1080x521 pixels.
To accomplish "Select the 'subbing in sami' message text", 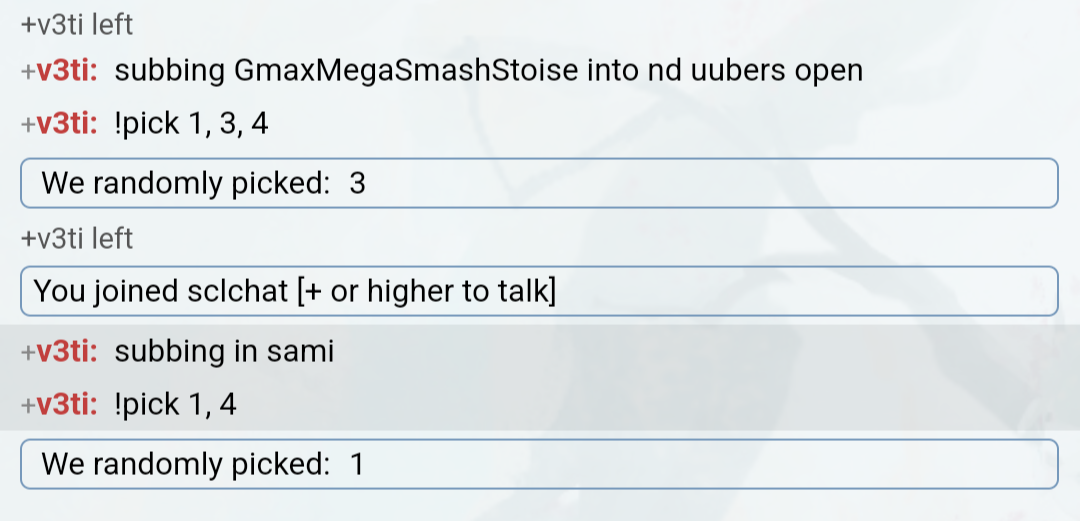I will coord(224,351).
